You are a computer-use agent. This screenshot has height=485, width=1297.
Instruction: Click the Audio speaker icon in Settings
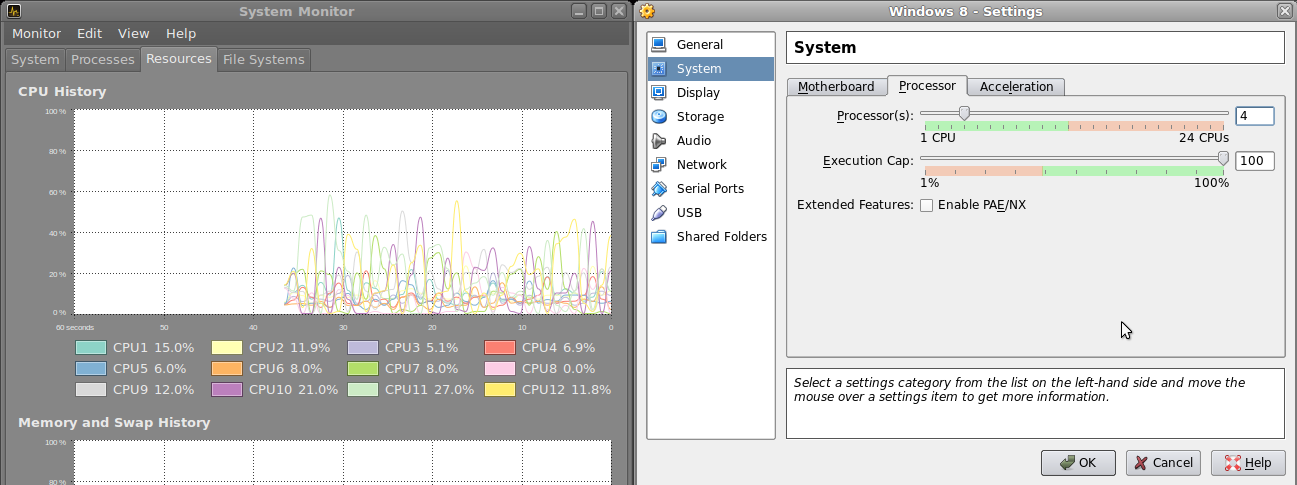(x=658, y=140)
